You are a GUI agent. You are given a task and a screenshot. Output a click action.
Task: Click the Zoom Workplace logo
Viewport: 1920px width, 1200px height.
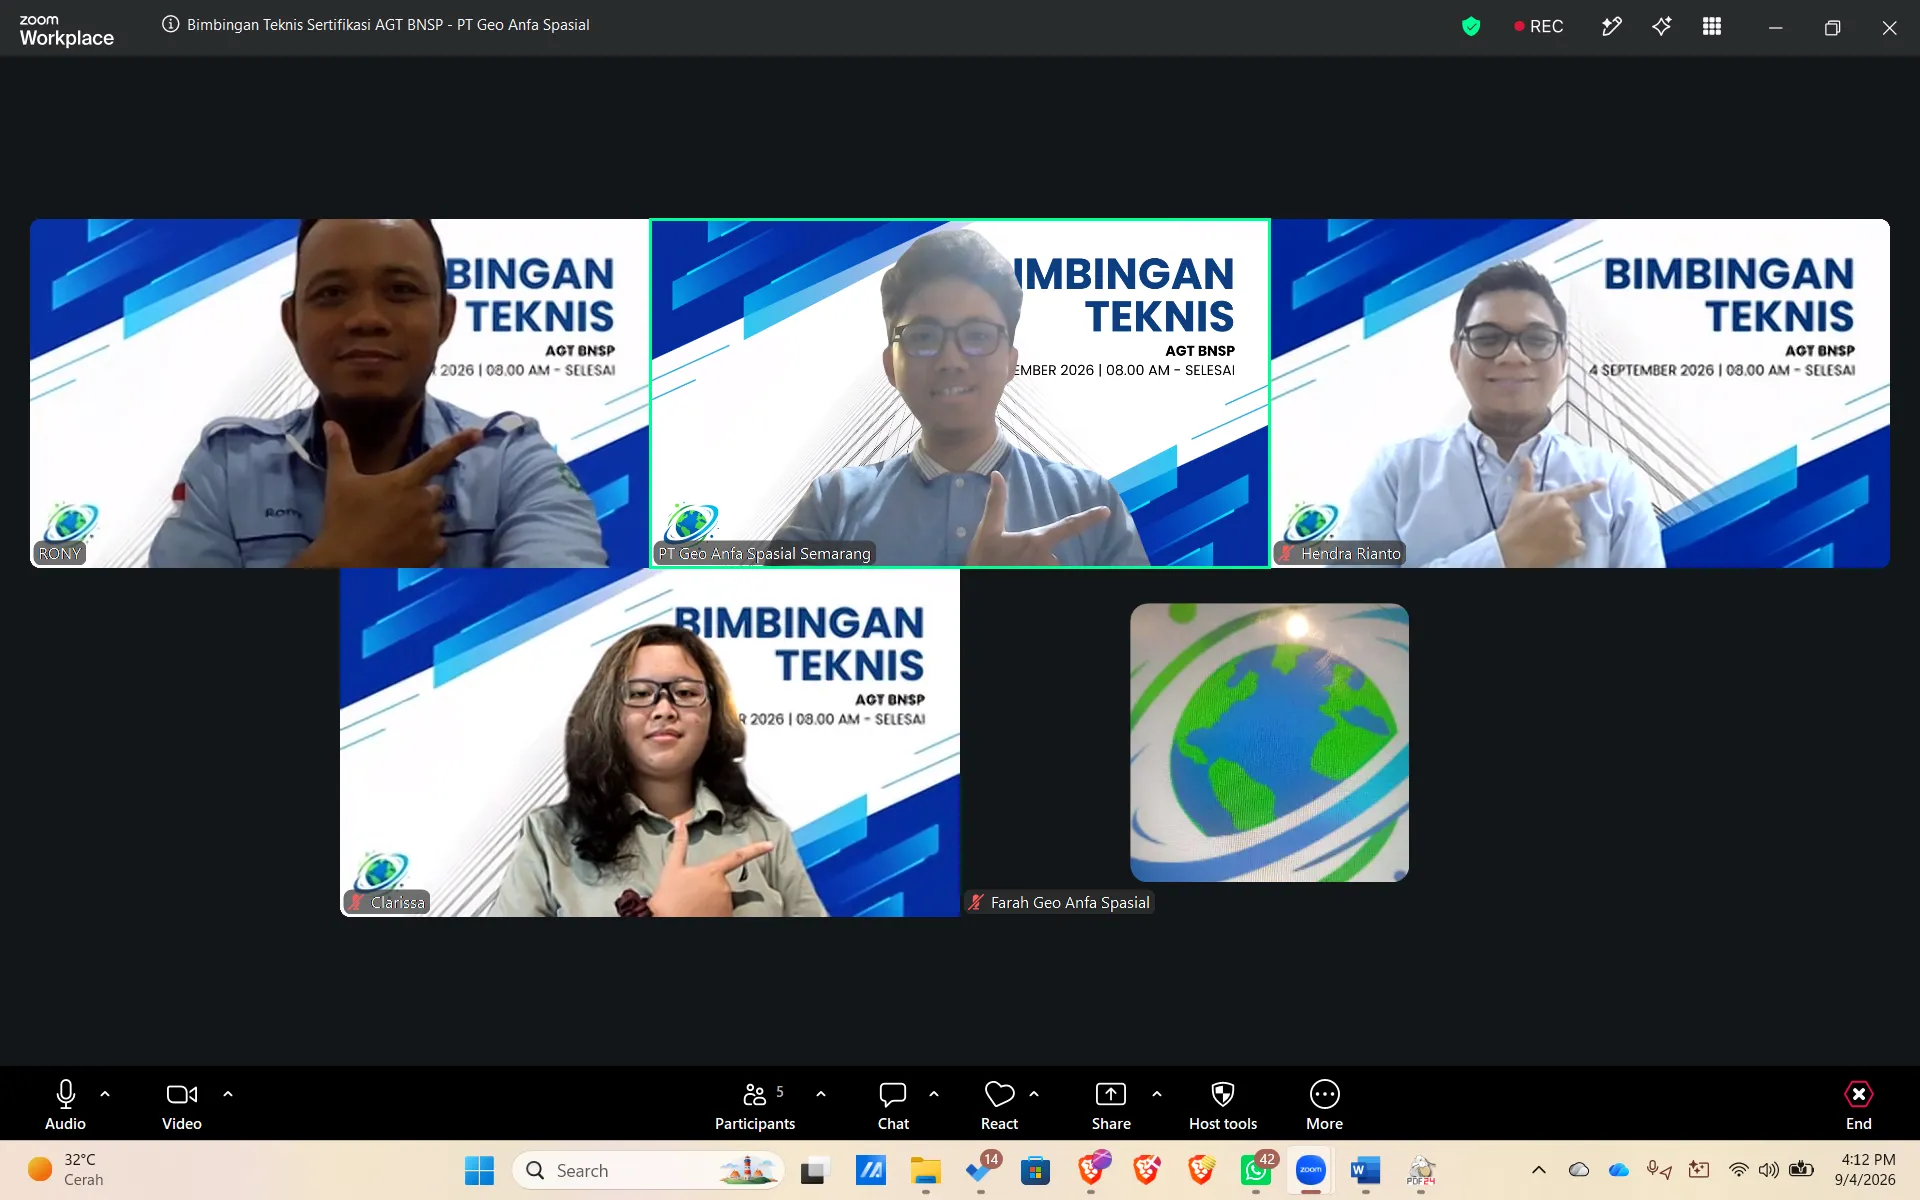66,30
